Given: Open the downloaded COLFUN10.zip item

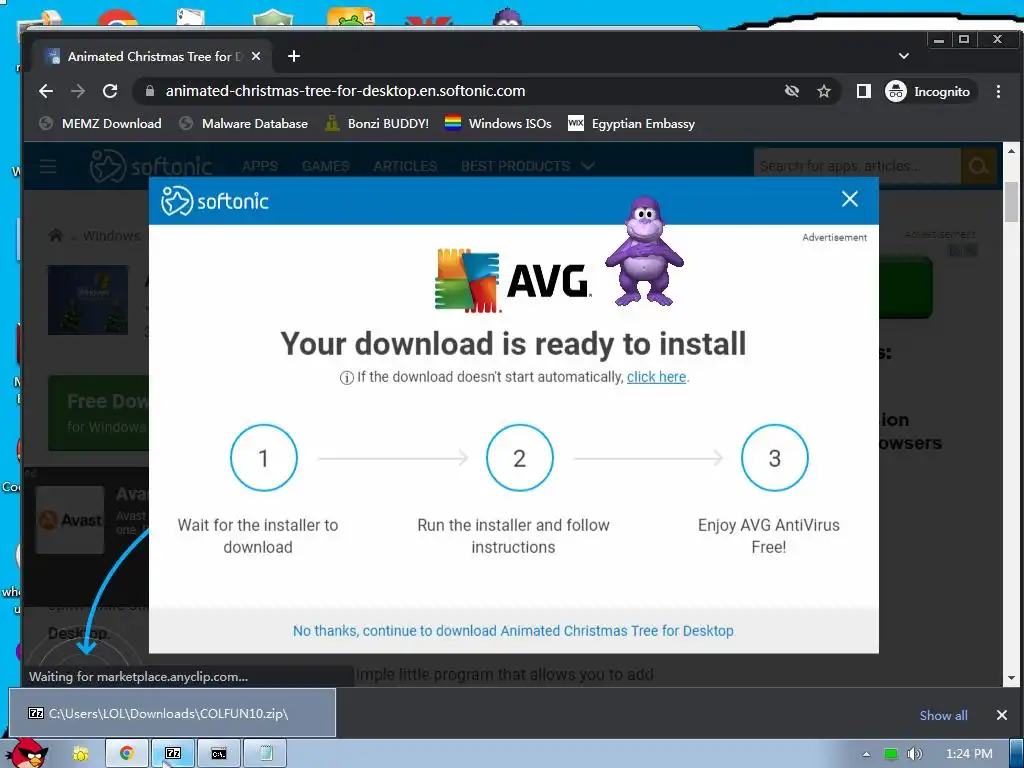Looking at the screenshot, I should coord(172,713).
